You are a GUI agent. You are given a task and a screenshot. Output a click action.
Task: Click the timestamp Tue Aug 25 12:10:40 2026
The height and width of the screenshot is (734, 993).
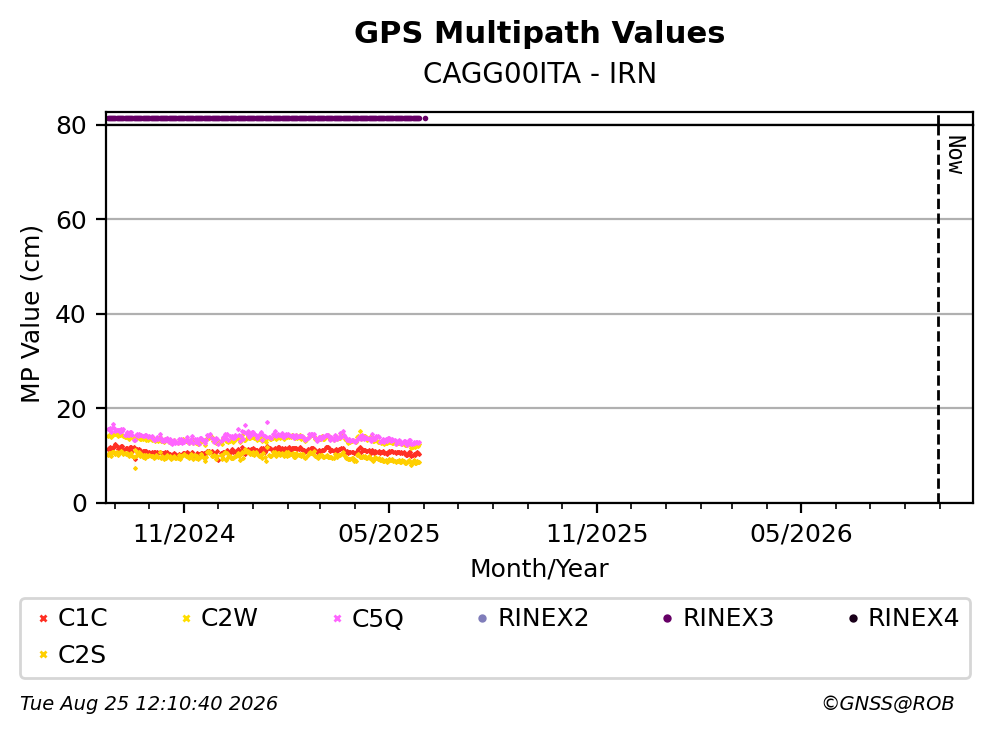149,704
